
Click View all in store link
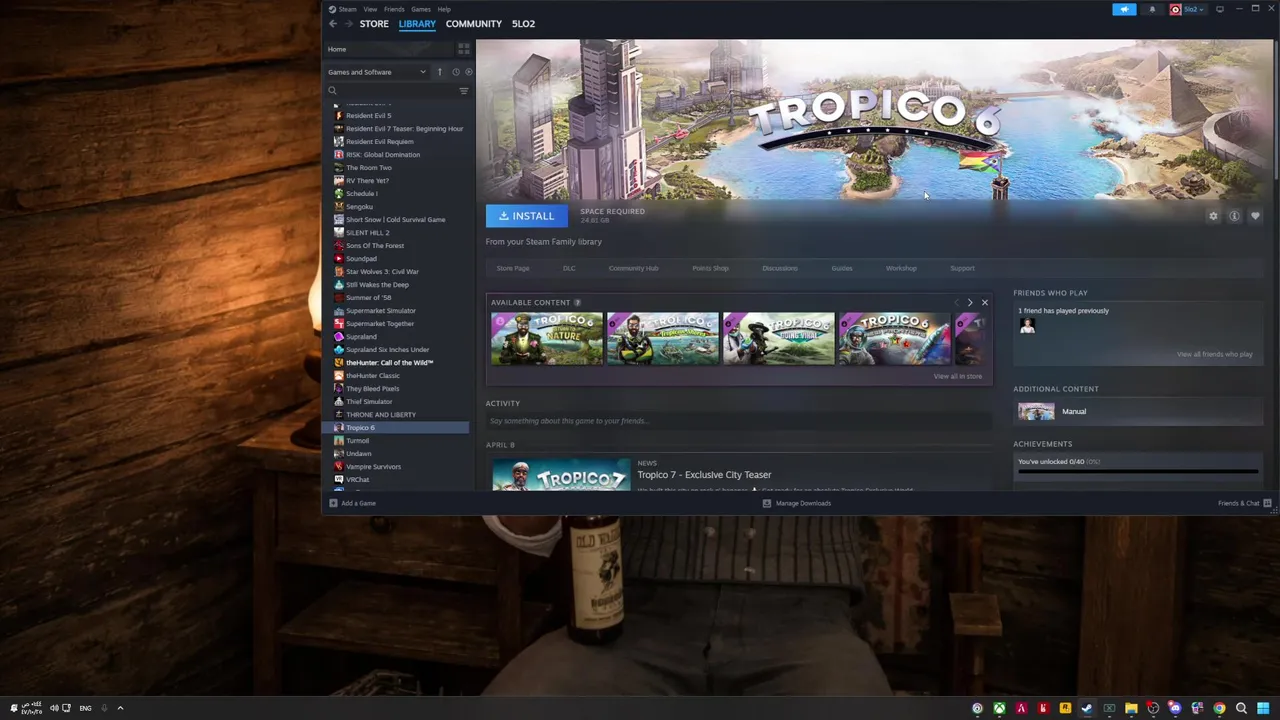click(x=958, y=376)
